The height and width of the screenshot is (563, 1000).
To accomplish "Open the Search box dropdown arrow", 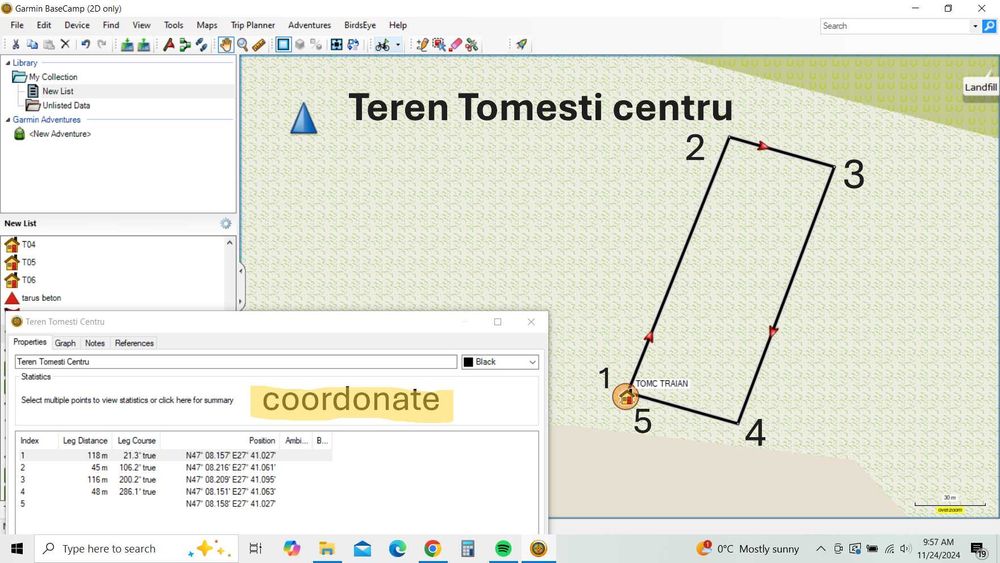I will 975,26.
